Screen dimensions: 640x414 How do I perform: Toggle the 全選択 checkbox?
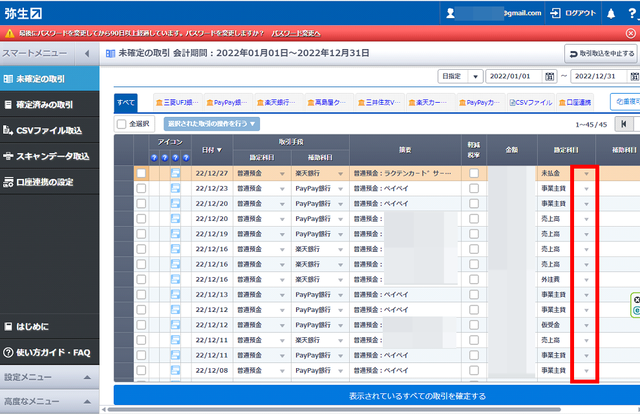click(x=121, y=124)
